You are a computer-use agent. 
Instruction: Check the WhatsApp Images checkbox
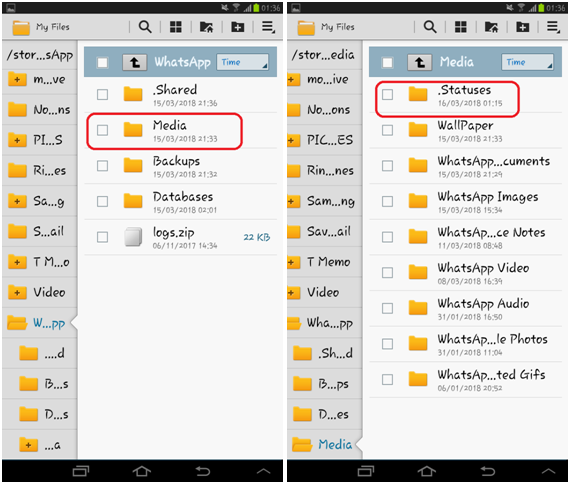coord(388,201)
